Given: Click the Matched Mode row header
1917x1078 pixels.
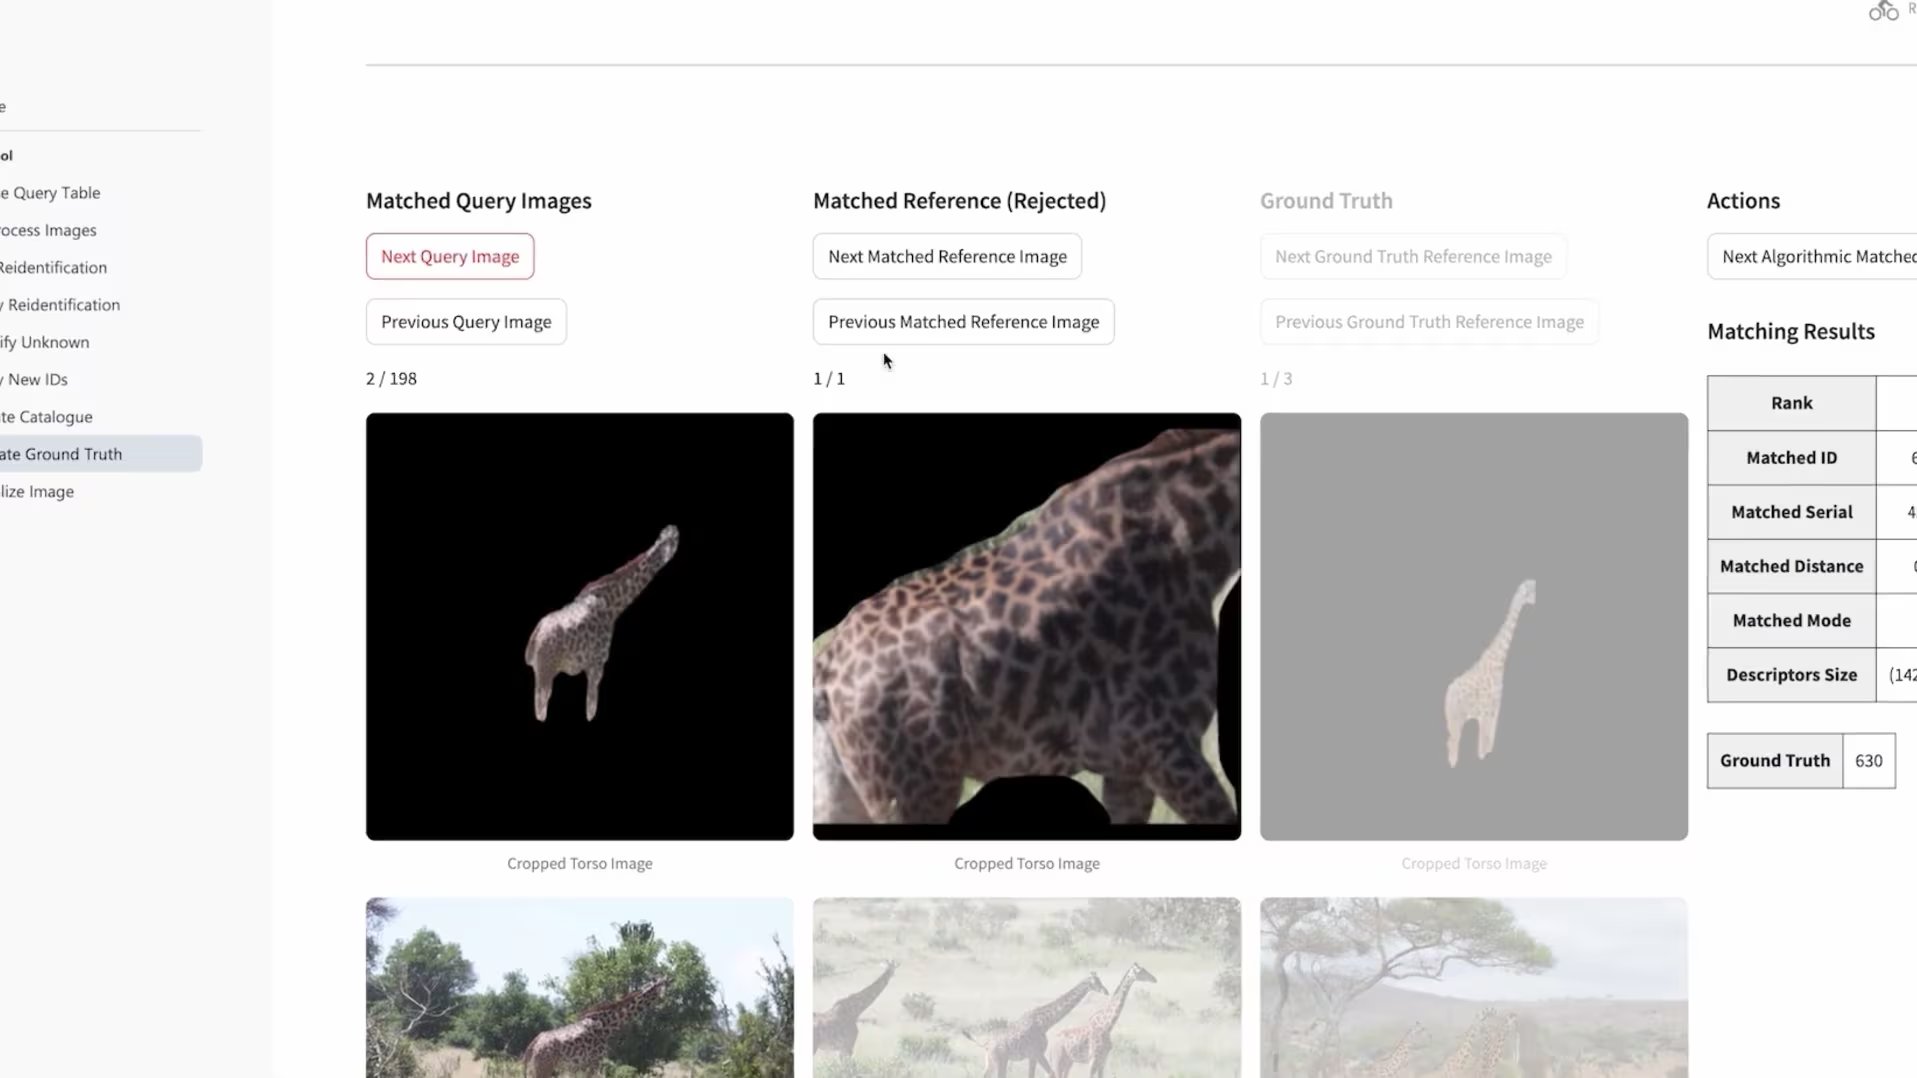Looking at the screenshot, I should point(1791,620).
